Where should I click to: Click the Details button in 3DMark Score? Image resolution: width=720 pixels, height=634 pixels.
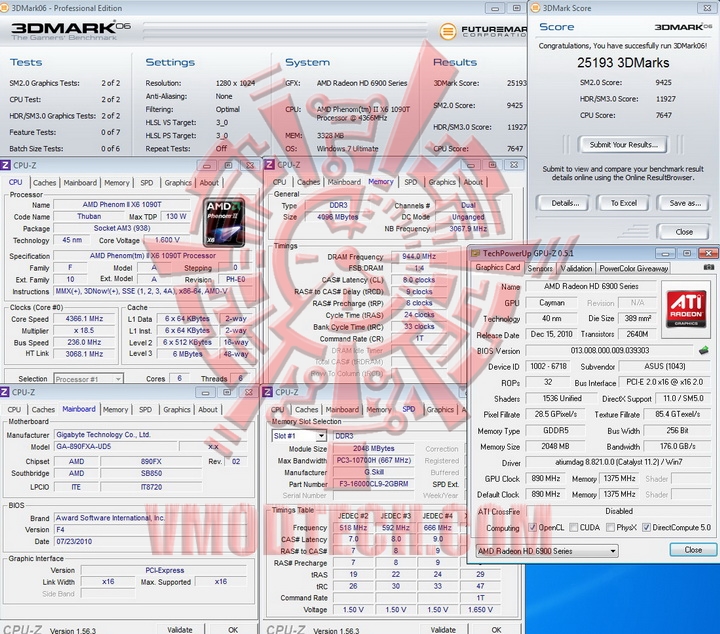[562, 203]
